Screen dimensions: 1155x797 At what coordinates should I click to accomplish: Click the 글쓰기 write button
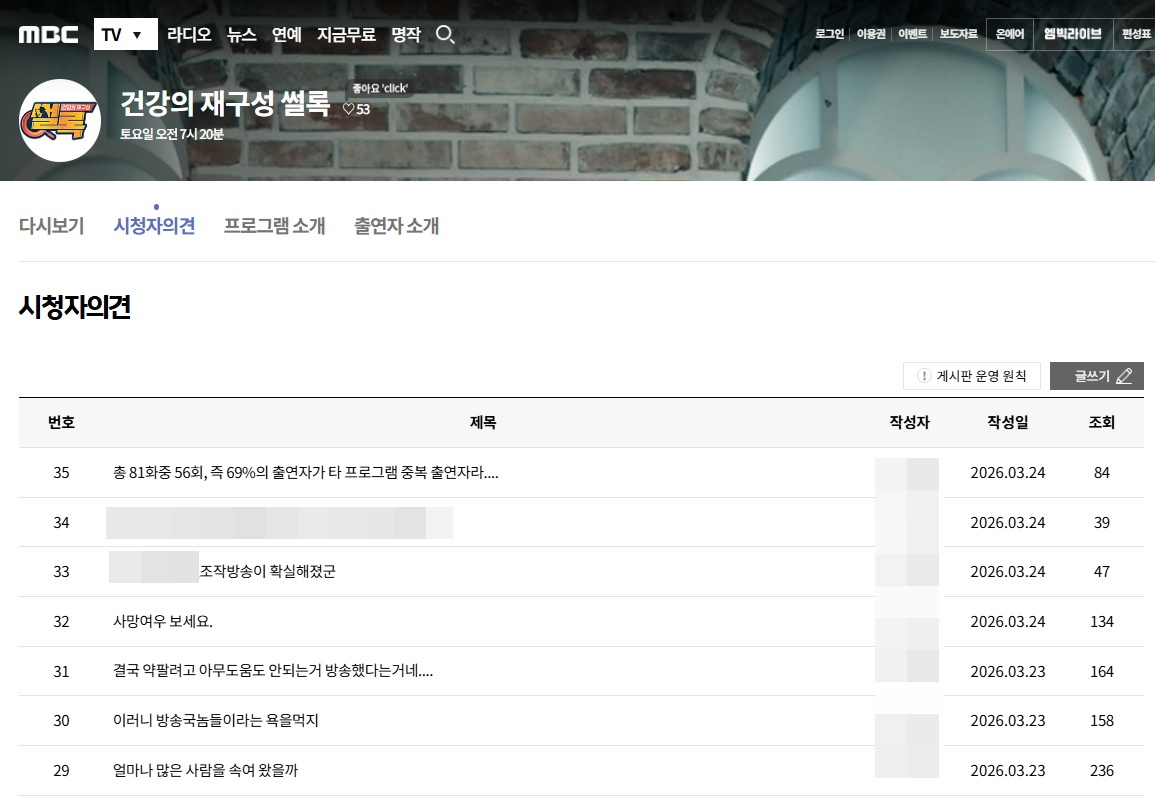click(1096, 376)
